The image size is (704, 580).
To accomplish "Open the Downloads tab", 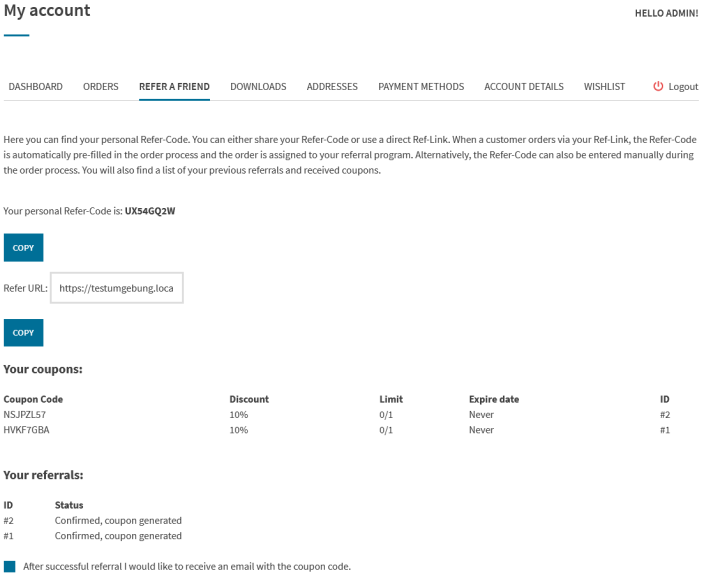I will tap(258, 87).
